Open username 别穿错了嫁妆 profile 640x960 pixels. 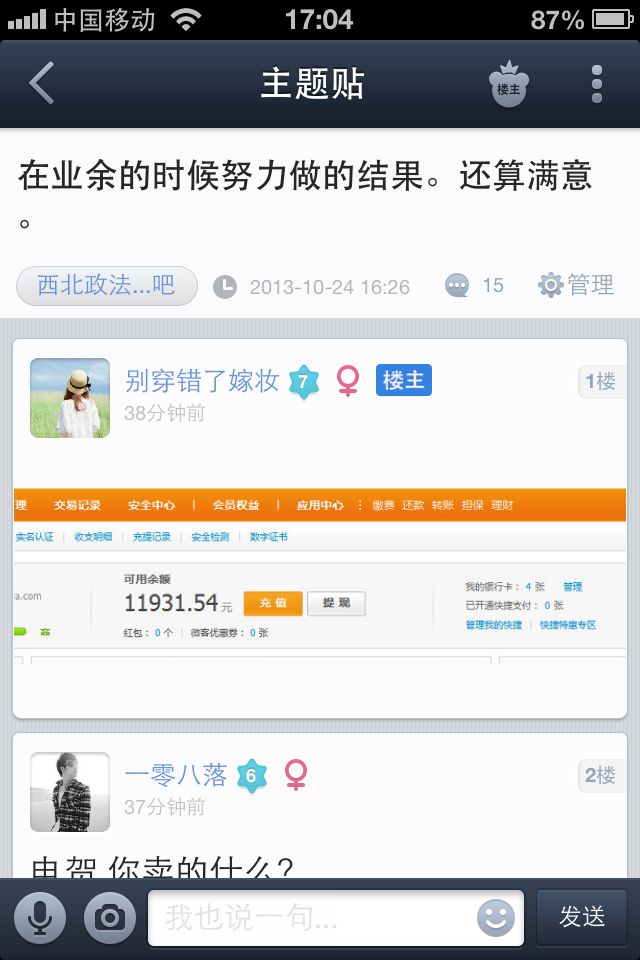pyautogui.click(x=202, y=381)
